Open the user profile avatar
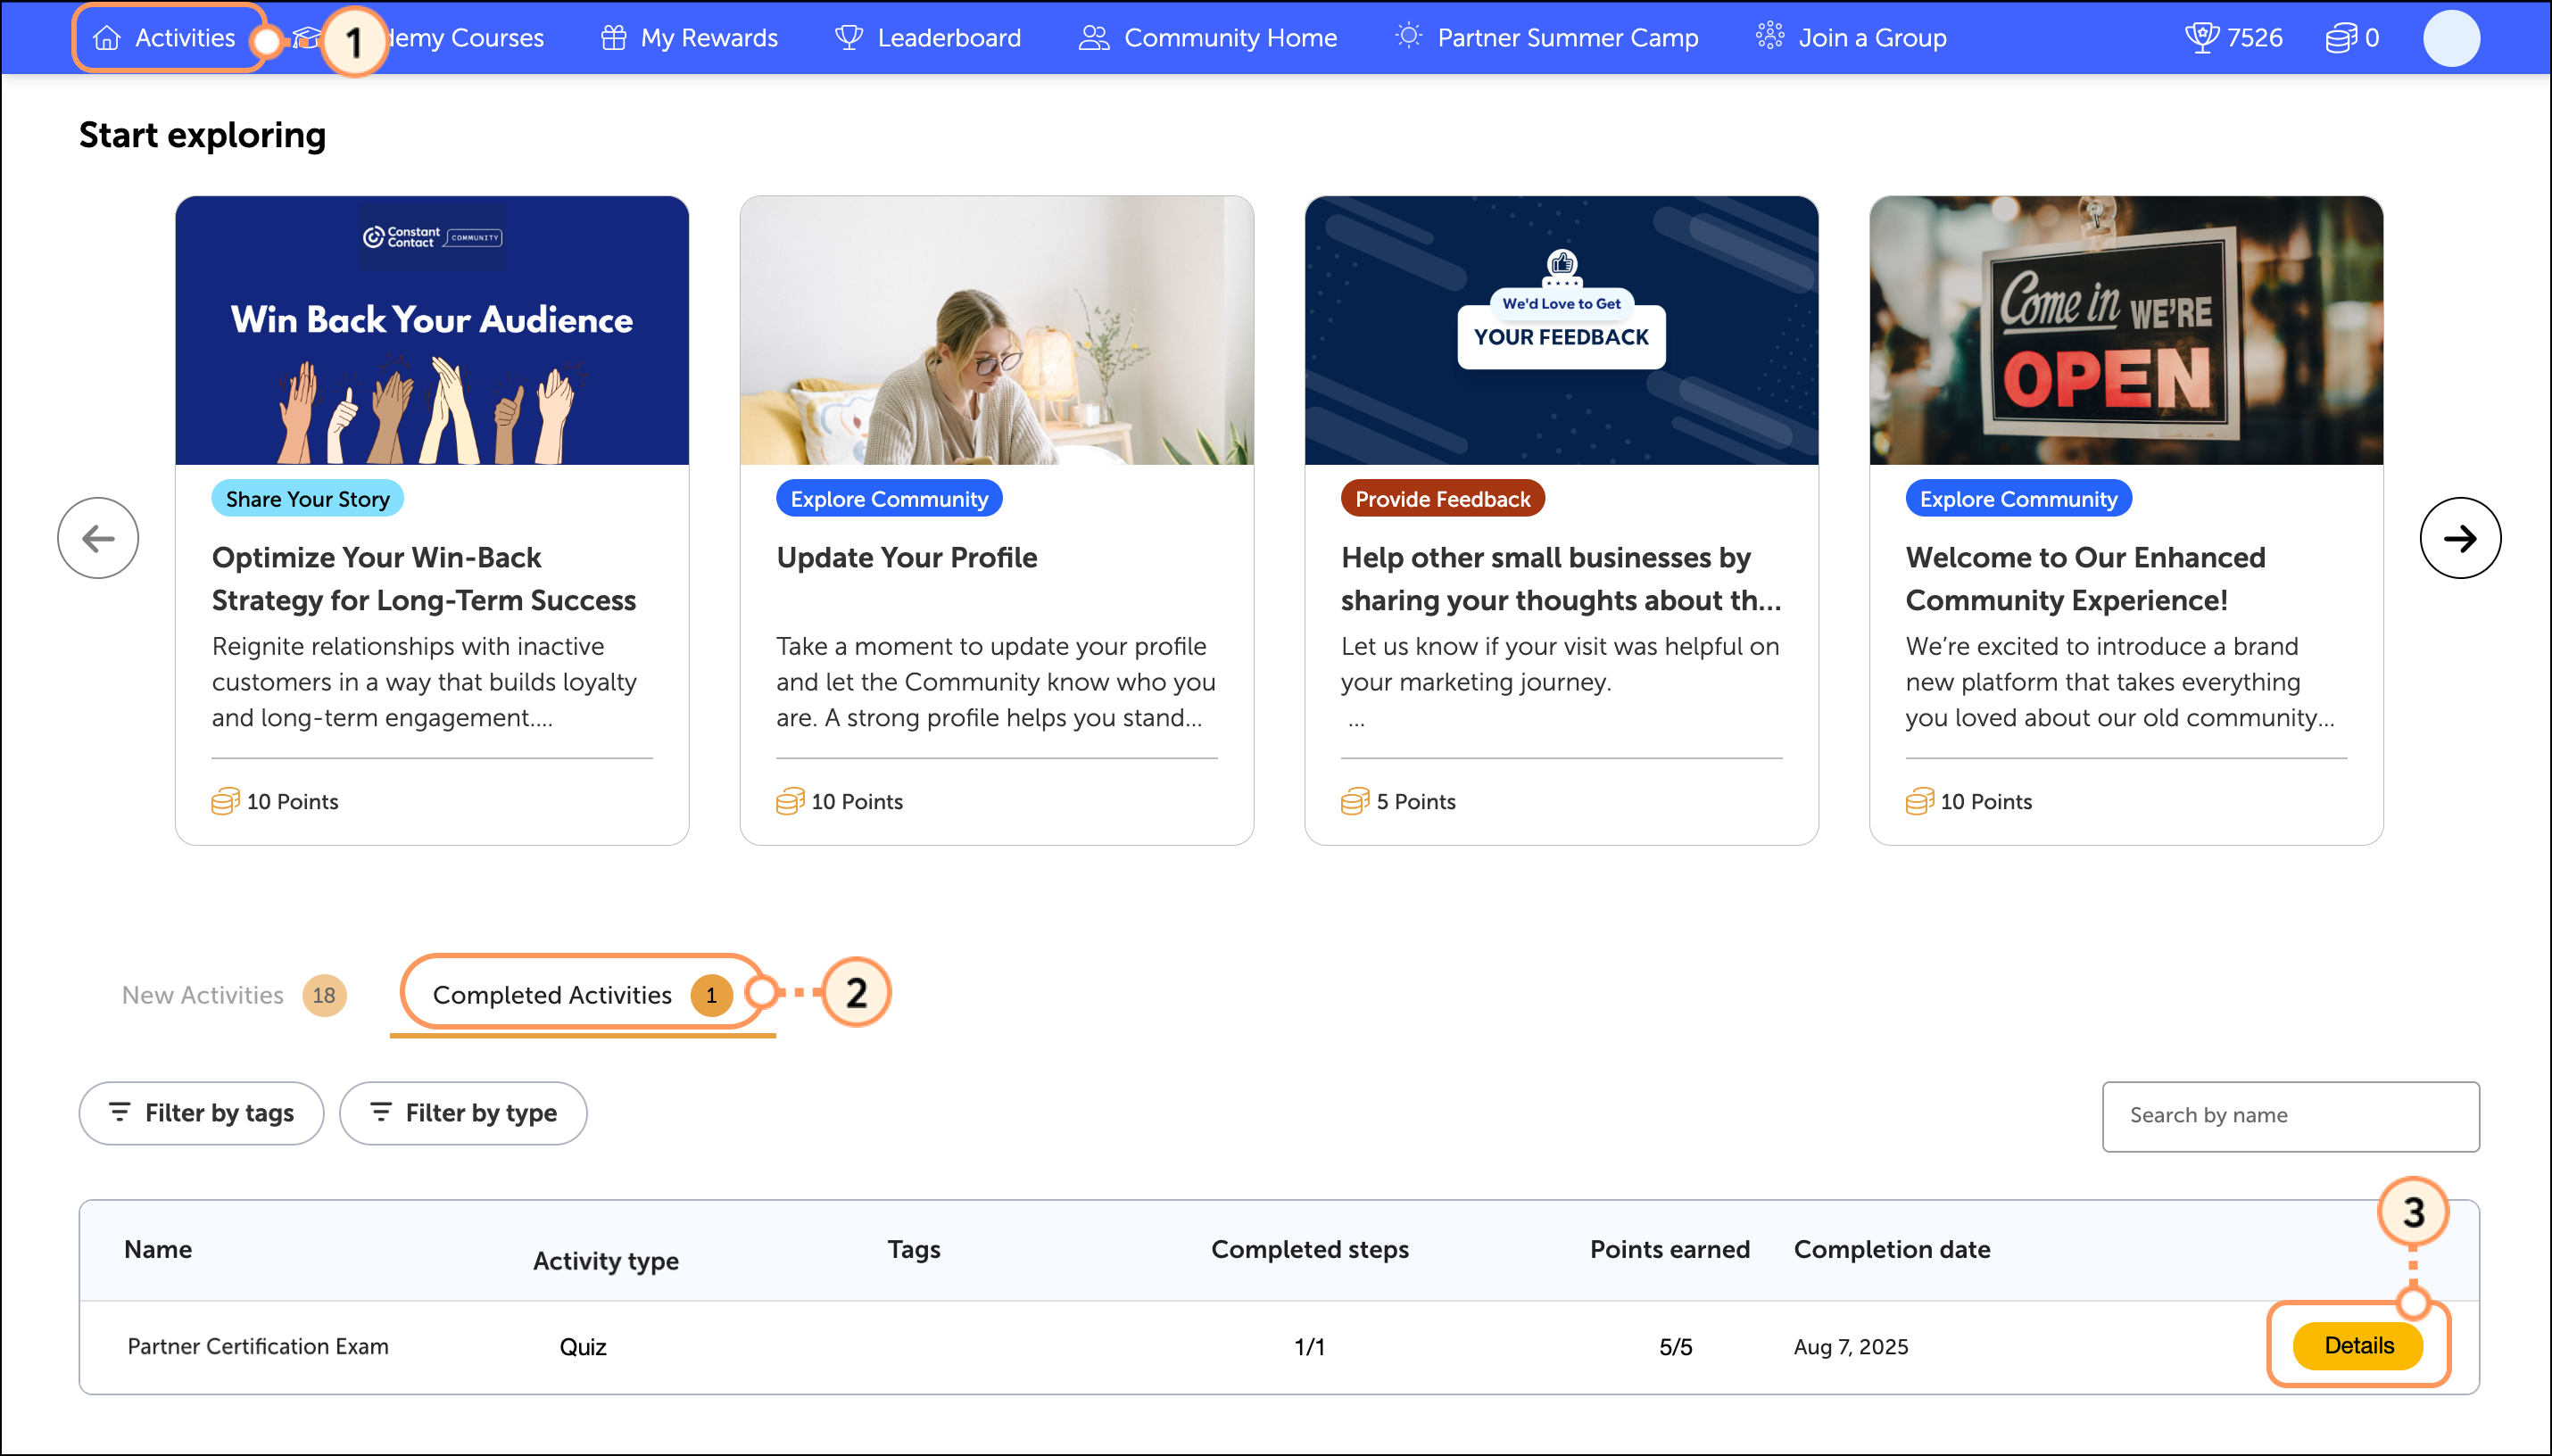The width and height of the screenshot is (2552, 1456). tap(2451, 38)
